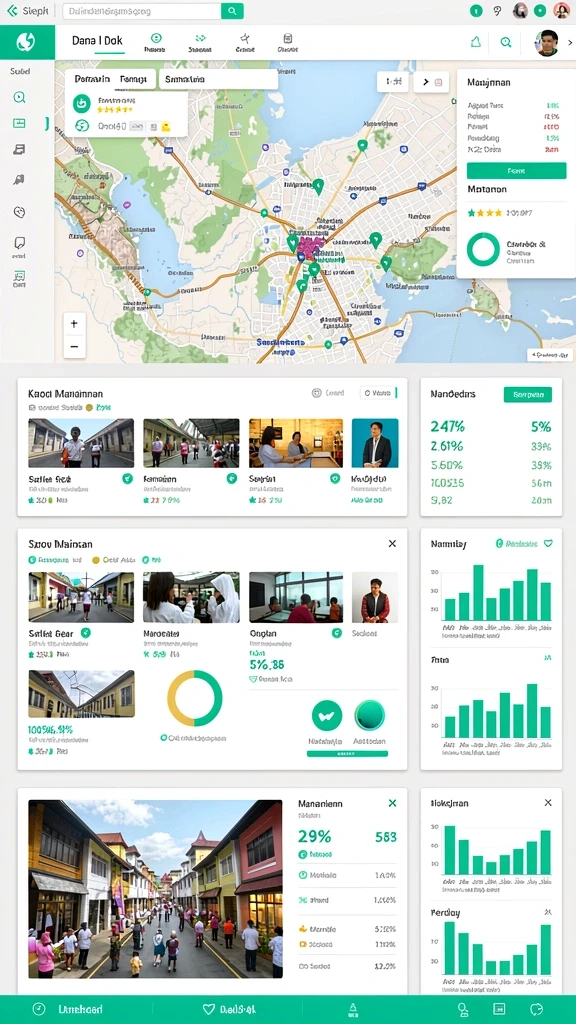This screenshot has width=576, height=1024.
Task: Close the Szou Maintan panel
Action: [x=392, y=543]
